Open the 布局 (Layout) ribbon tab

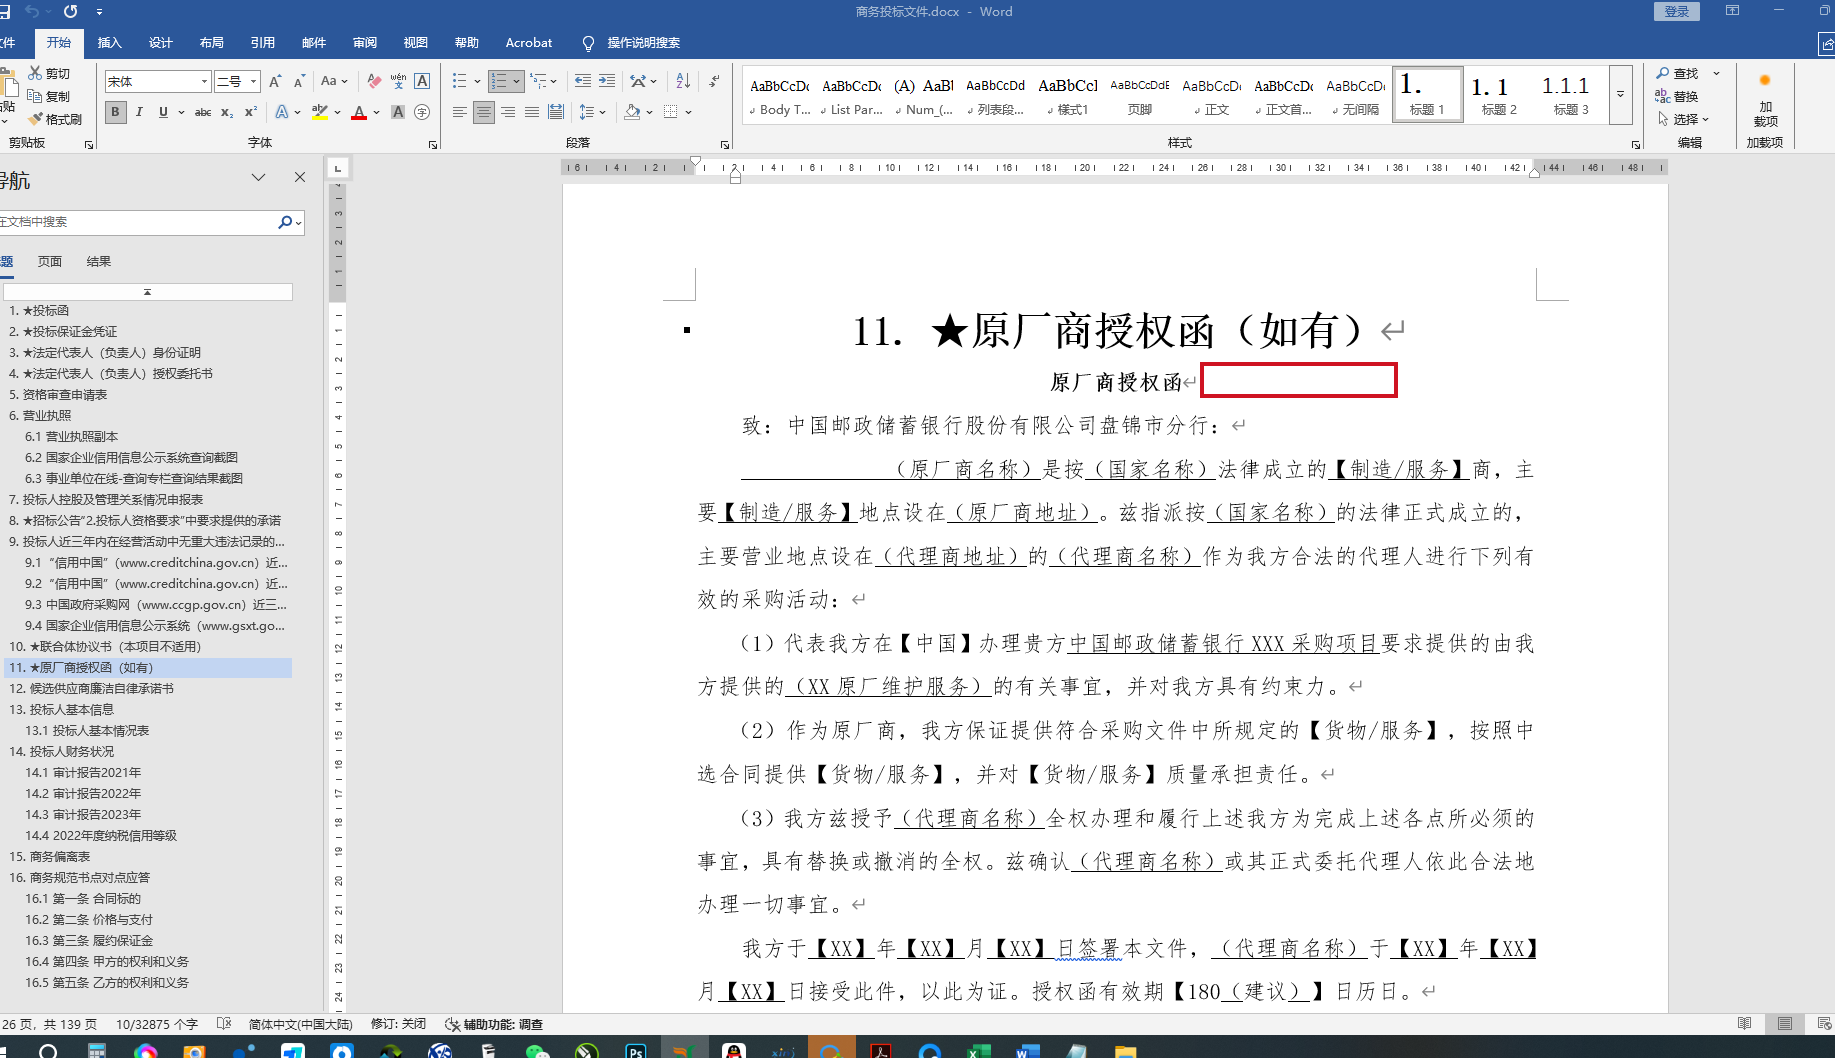[x=212, y=43]
